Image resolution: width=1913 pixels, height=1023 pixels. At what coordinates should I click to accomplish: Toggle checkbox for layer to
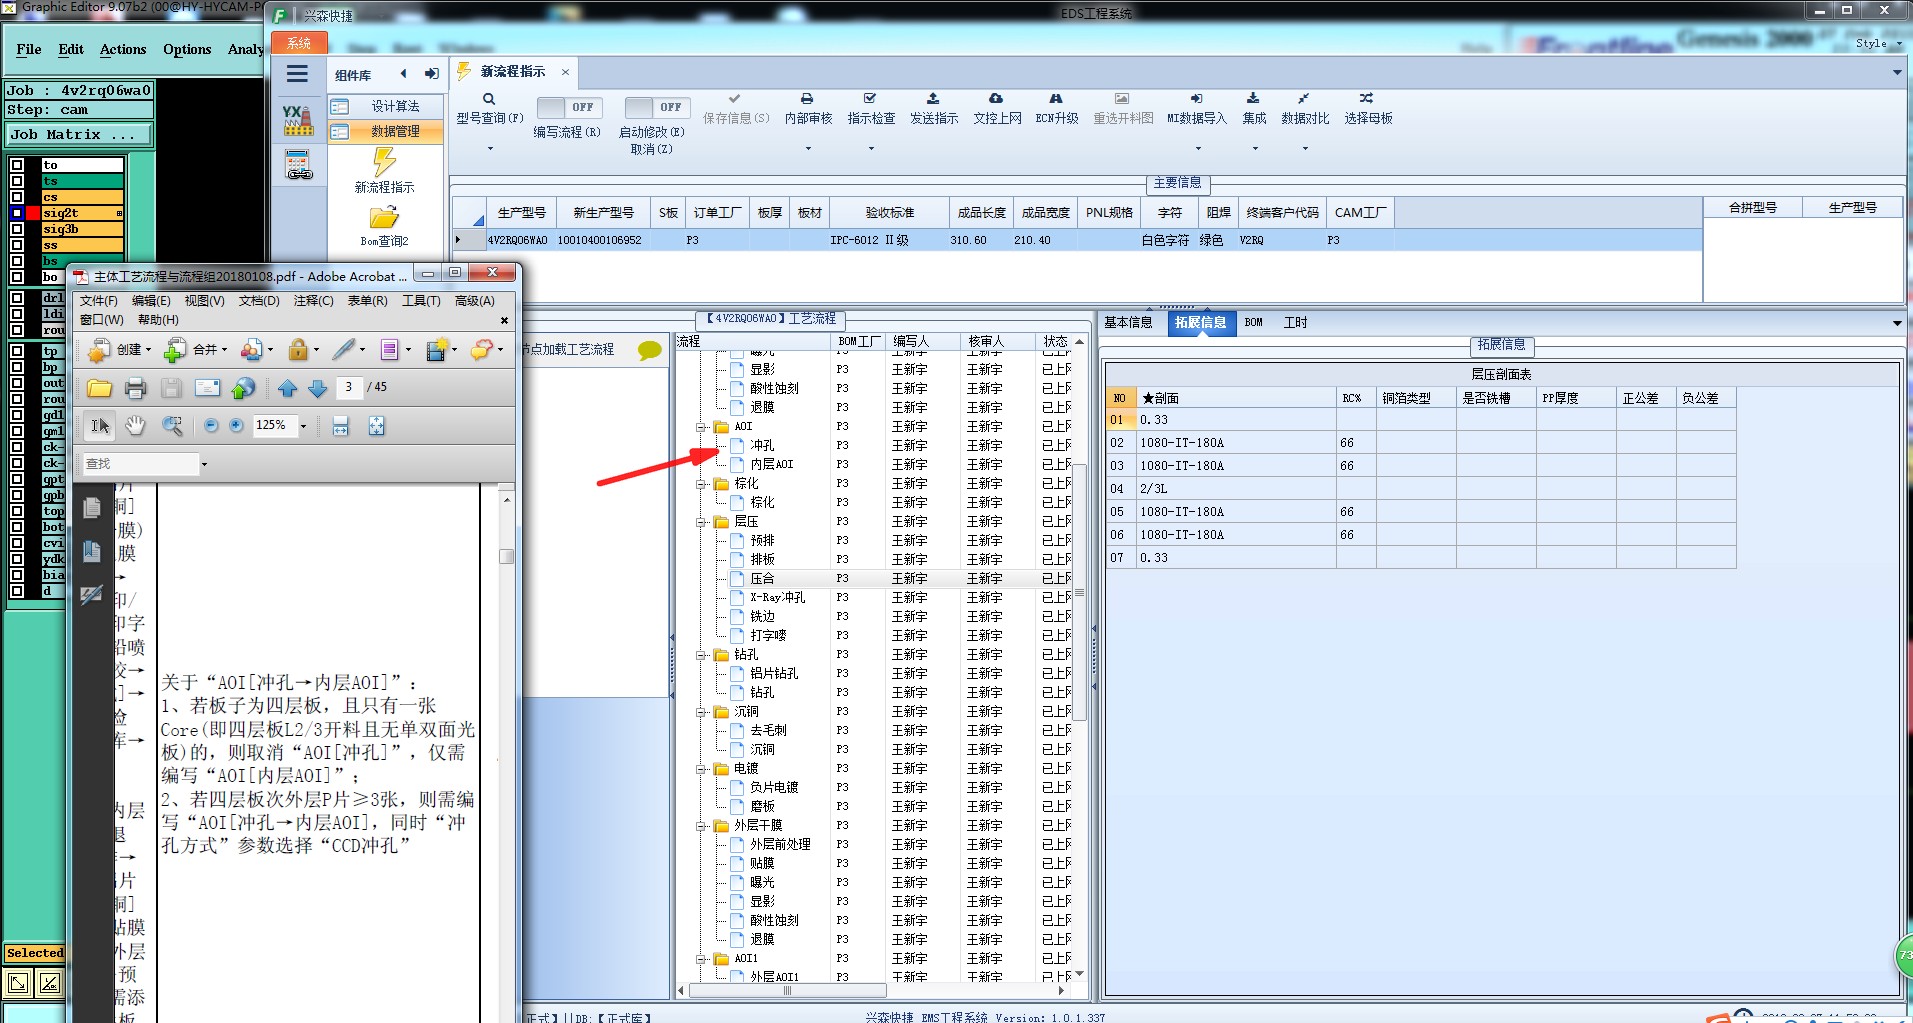coord(17,165)
